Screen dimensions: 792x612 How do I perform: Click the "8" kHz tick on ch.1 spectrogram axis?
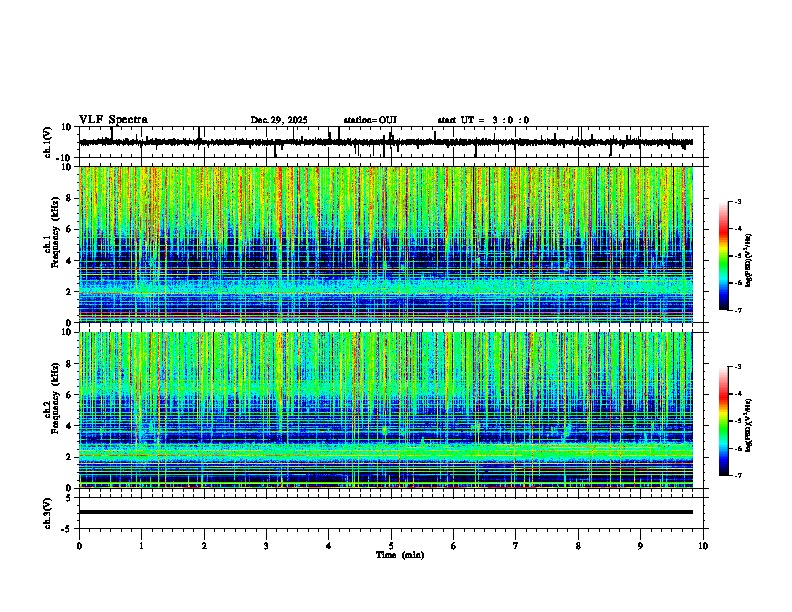coord(70,198)
